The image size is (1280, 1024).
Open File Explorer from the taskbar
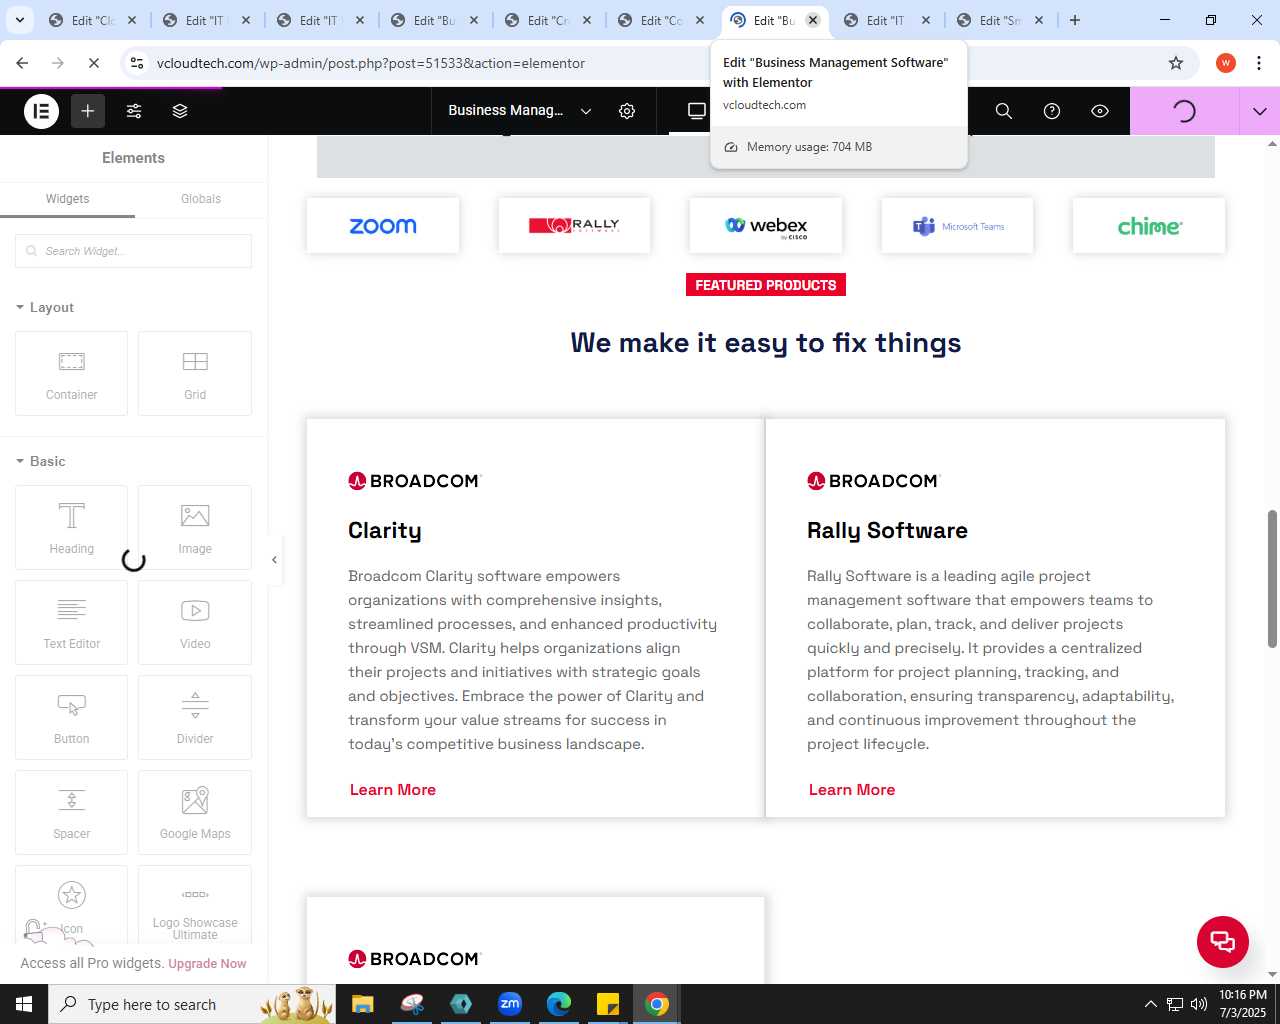362,1004
